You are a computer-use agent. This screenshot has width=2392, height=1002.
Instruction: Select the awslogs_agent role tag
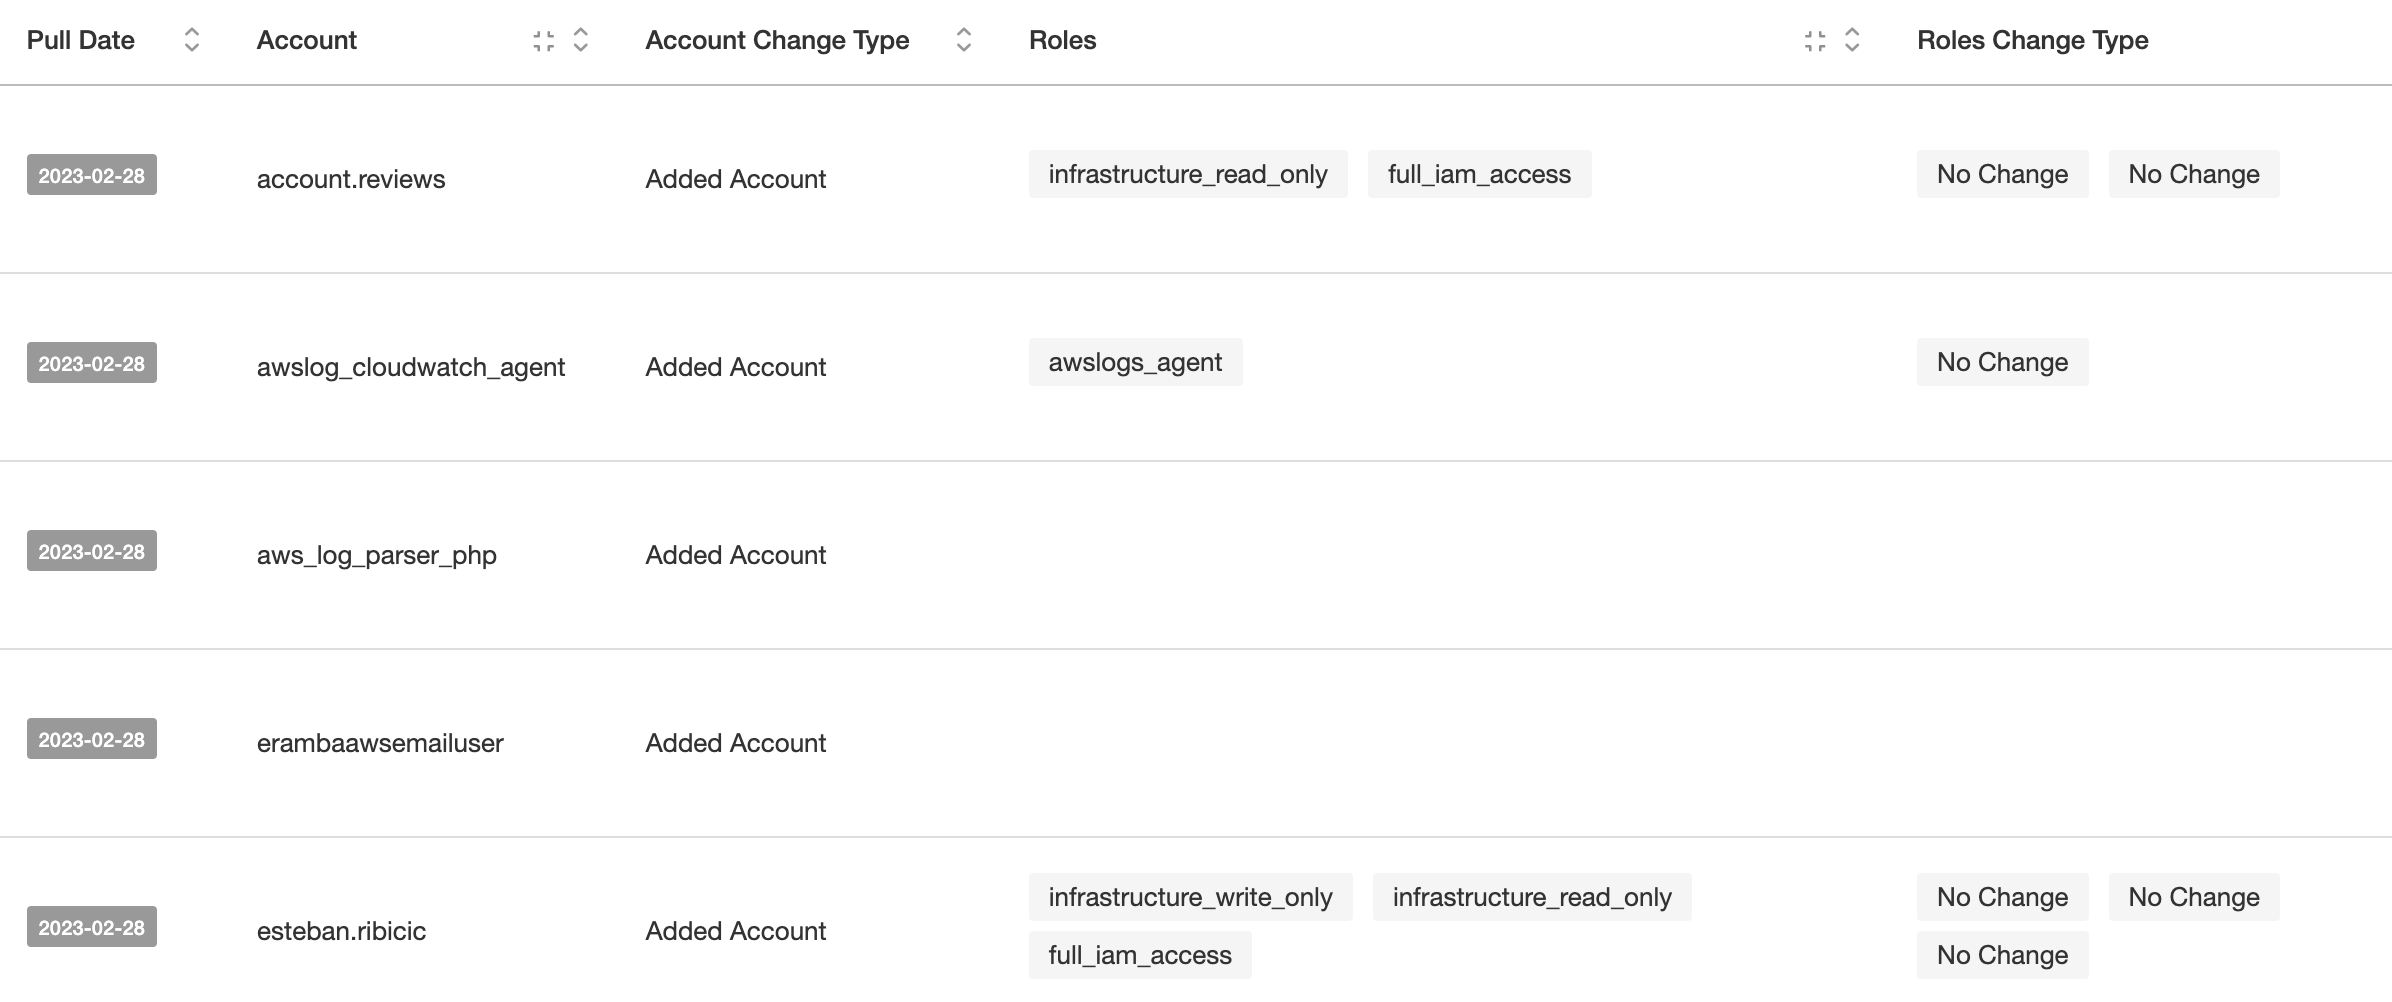pos(1135,362)
